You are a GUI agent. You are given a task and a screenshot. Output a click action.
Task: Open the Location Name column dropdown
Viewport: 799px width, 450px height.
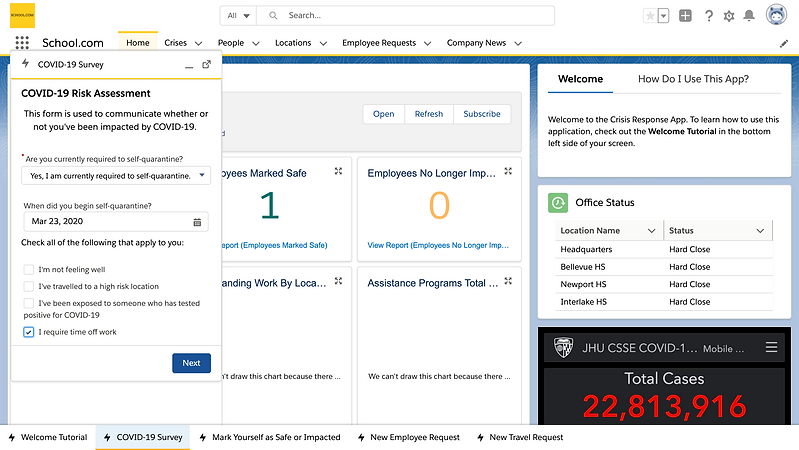coord(651,231)
